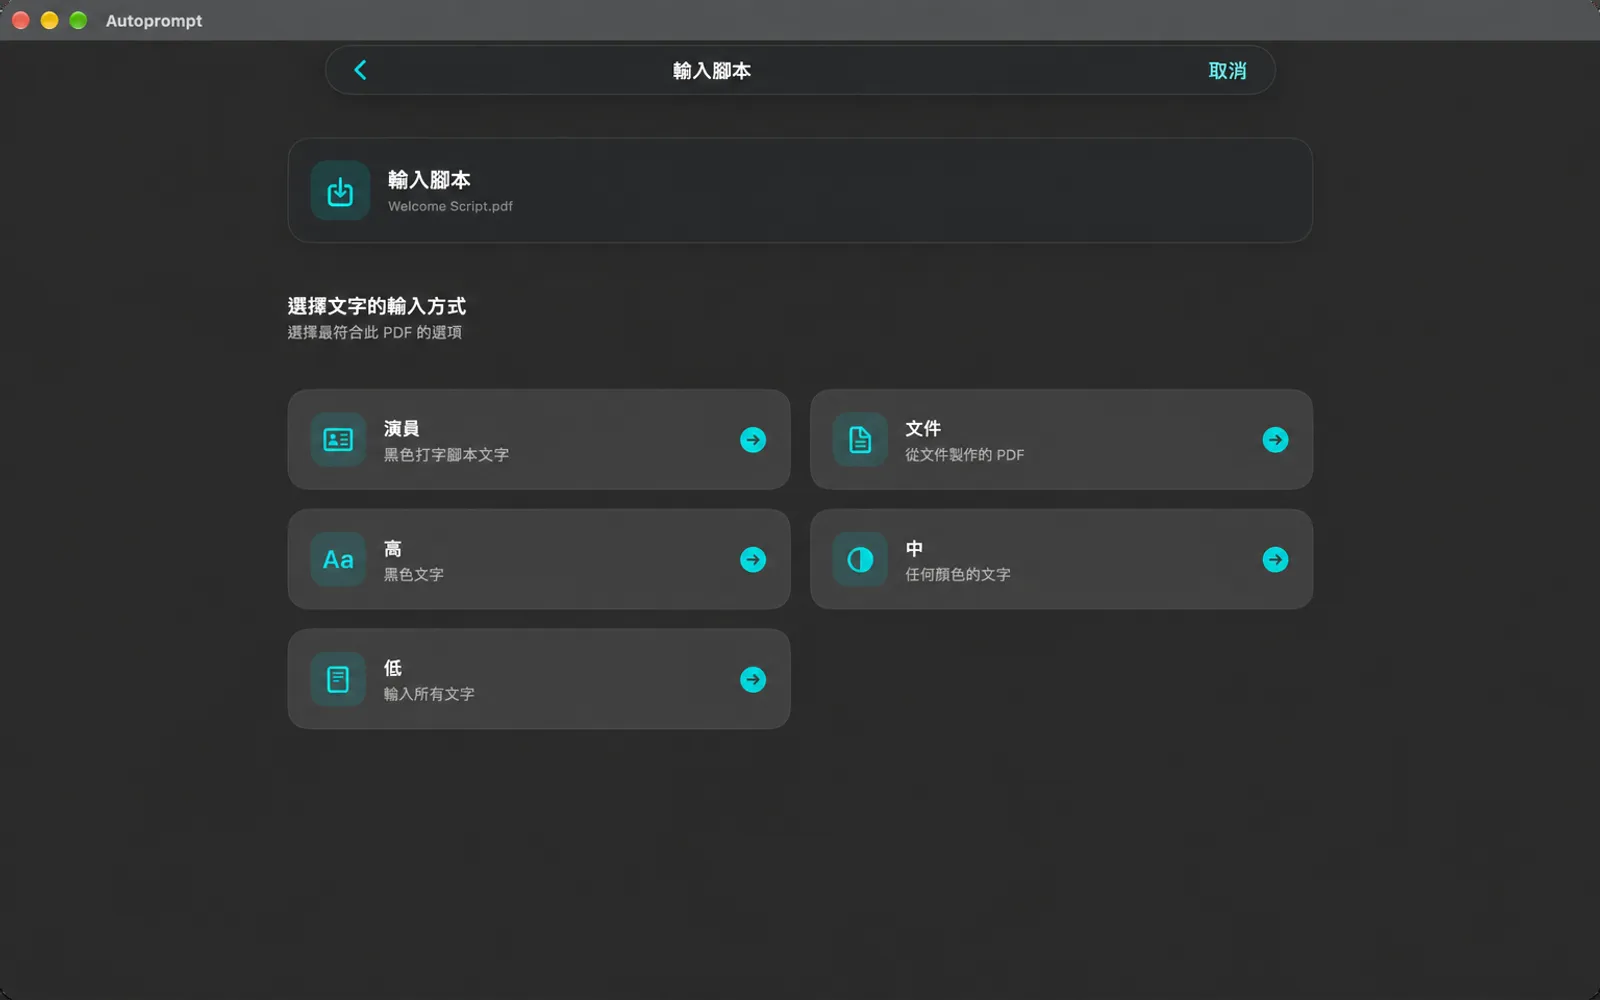Click the arrow on the 中 card

1275,560
